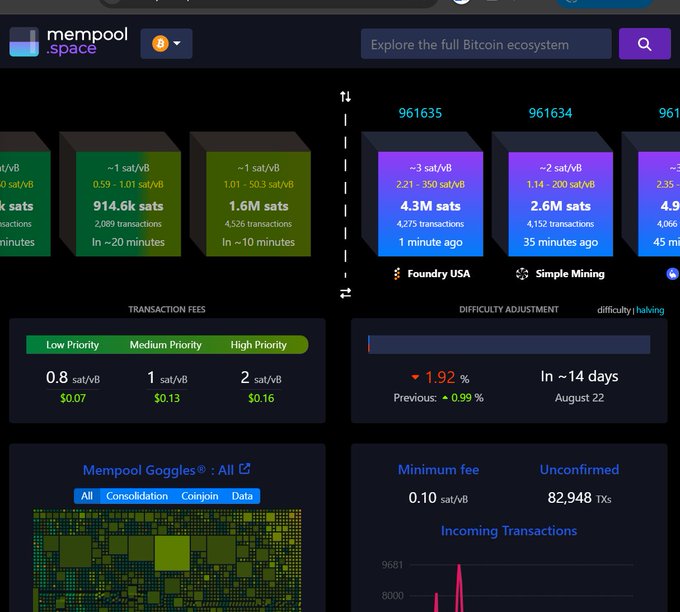
Task: Open the pending block with 1.6M sats
Action: tap(258, 204)
